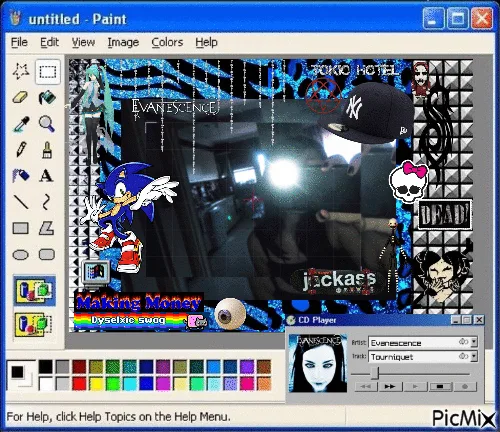This screenshot has width=500, height=432.
Task: Enable transparent selection mode option
Action: tap(34, 324)
